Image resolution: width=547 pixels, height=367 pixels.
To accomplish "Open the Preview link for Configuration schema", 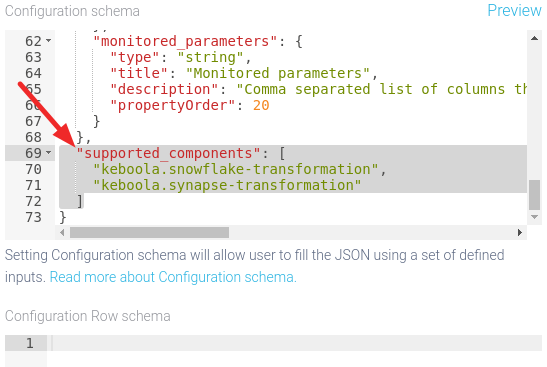I will pos(514,10).
